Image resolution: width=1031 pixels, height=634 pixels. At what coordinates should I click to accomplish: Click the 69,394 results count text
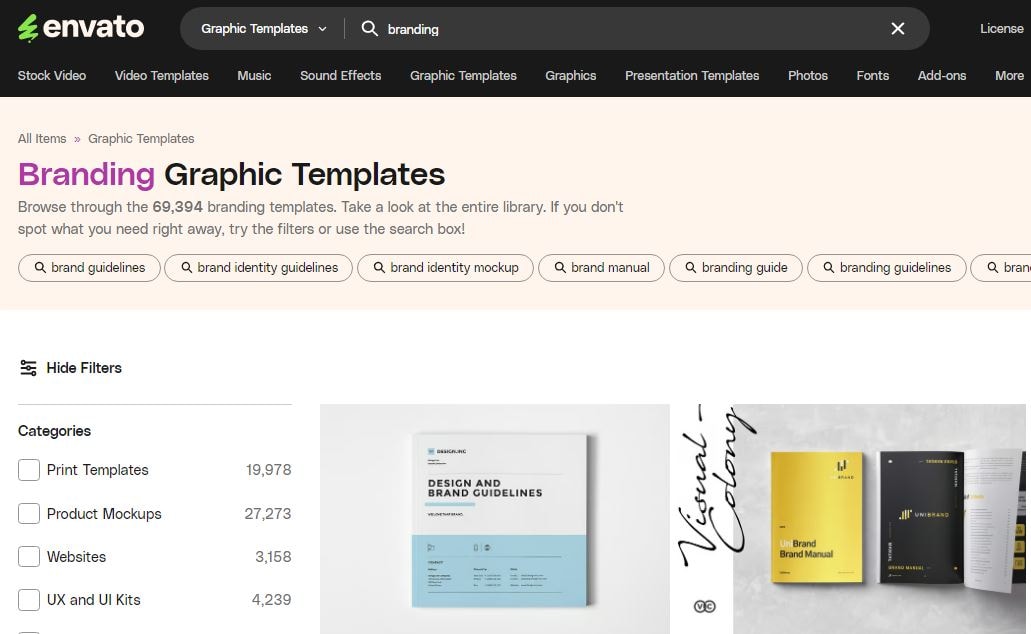[178, 207]
